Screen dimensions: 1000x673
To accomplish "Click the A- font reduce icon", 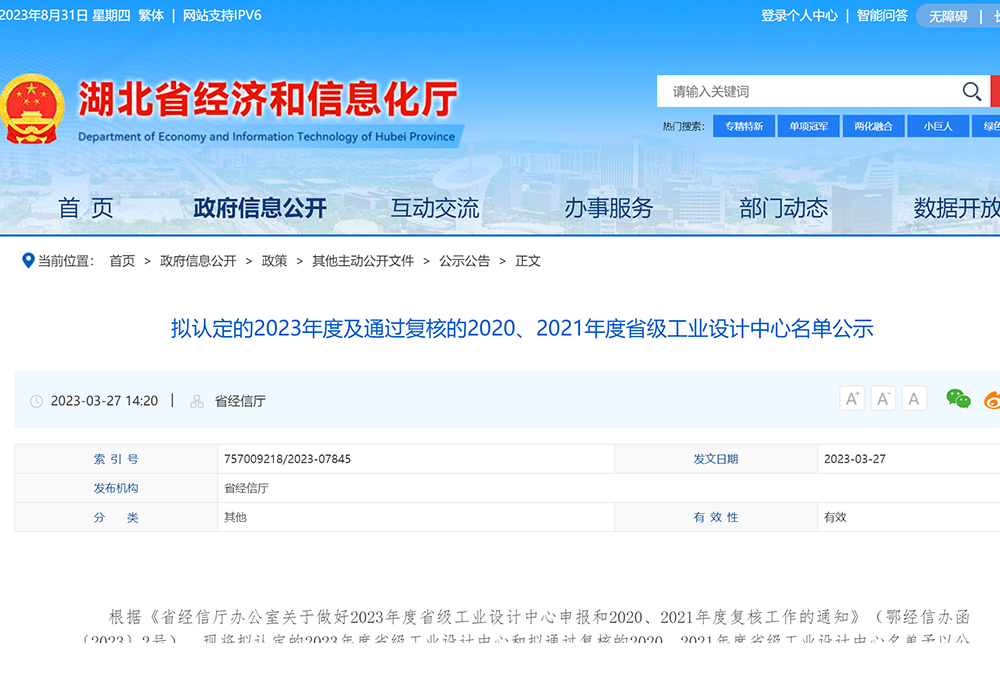I will [883, 397].
